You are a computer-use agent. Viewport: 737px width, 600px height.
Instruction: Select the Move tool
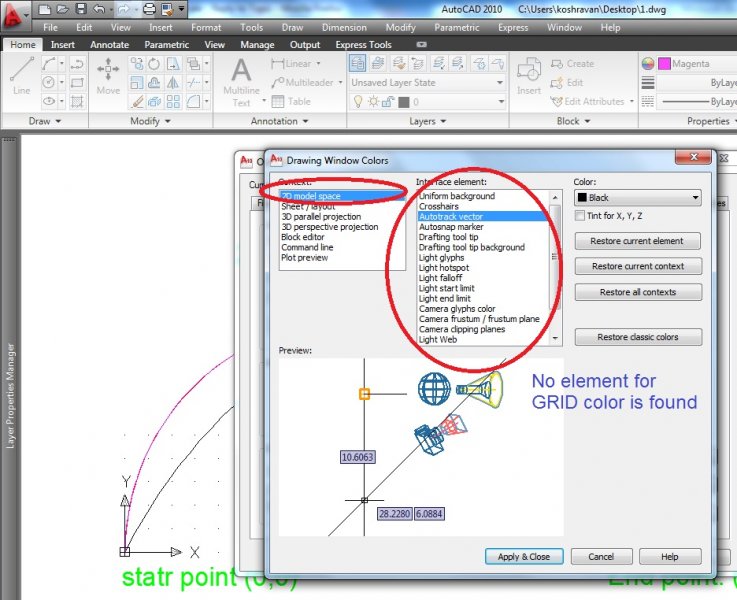[x=108, y=75]
